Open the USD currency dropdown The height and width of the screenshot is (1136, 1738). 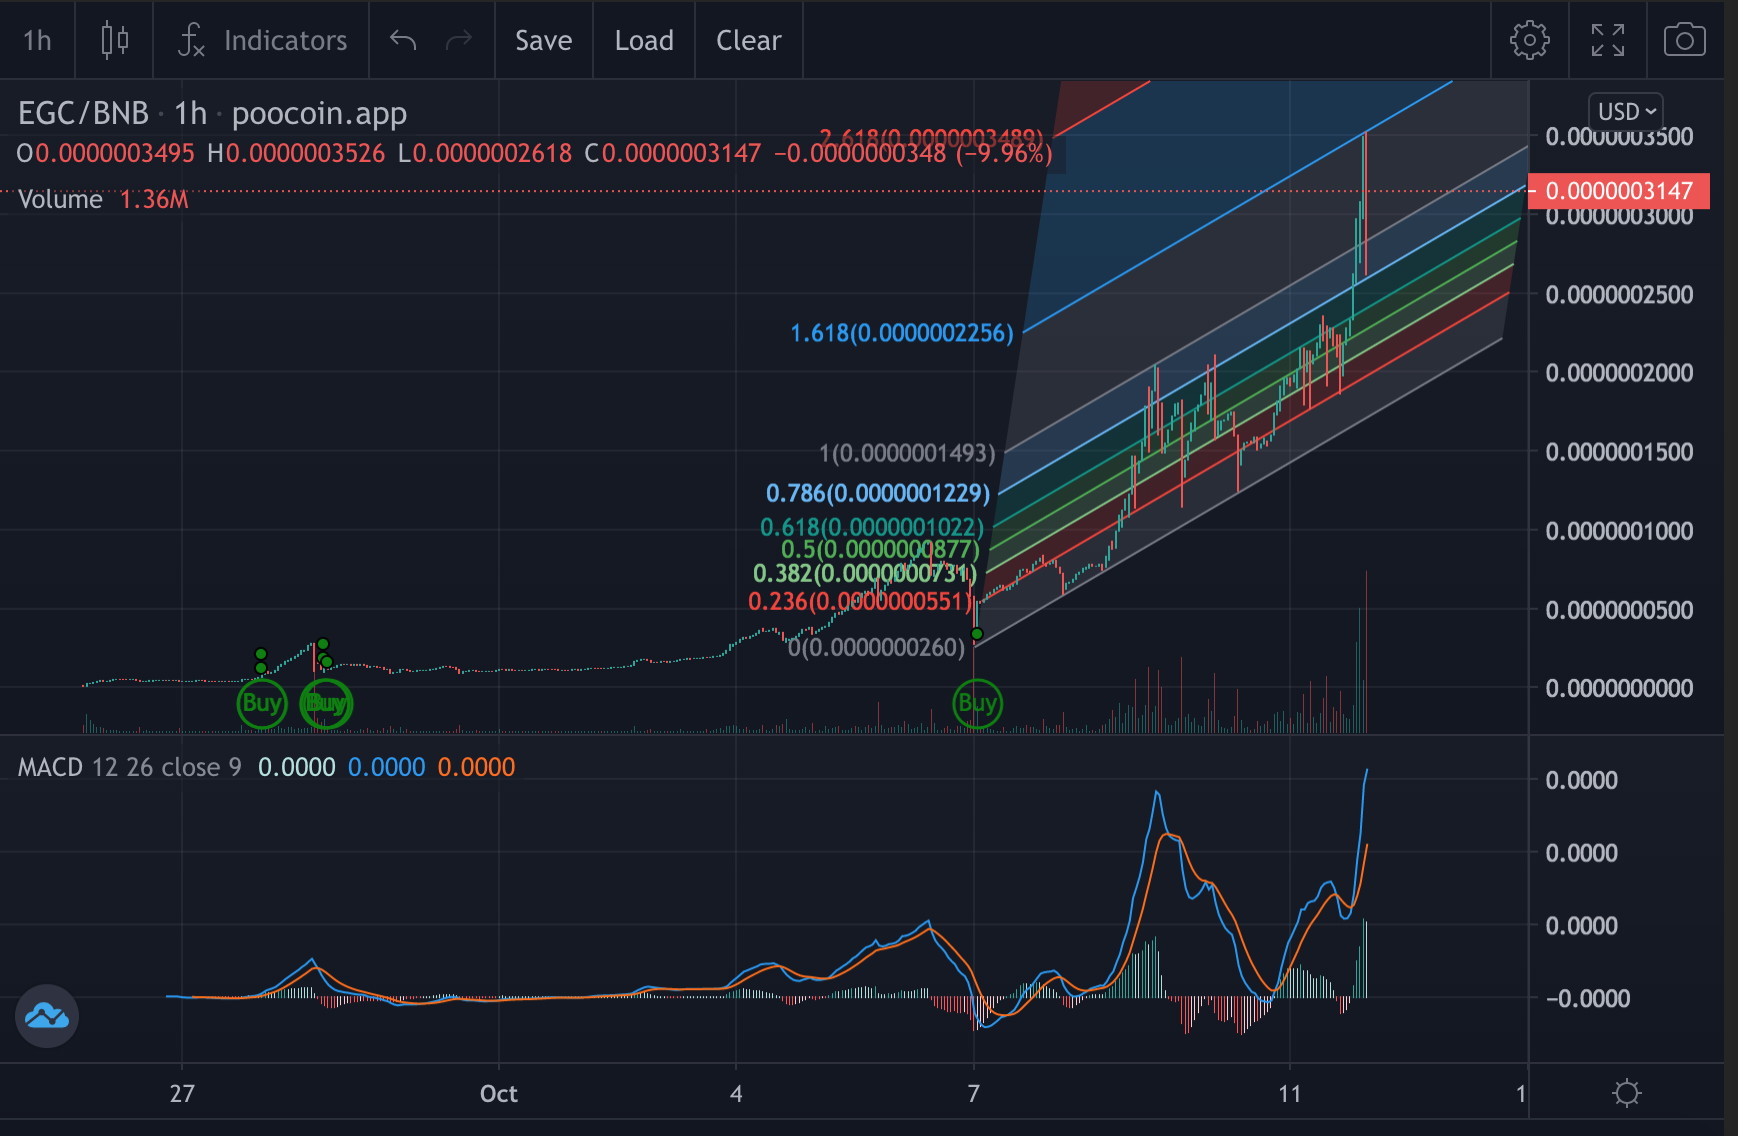[1627, 111]
